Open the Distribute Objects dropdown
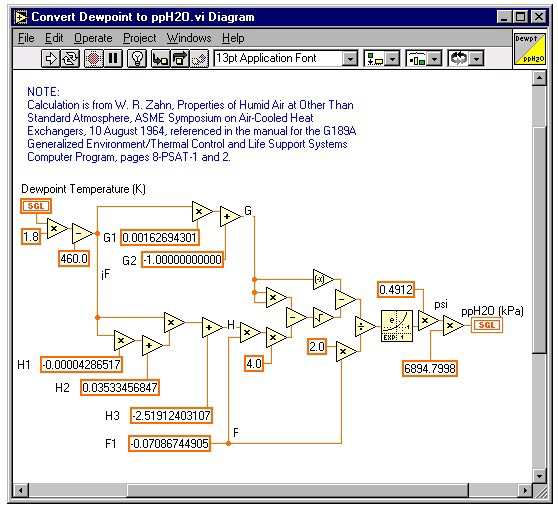558x513 pixels. (423, 58)
